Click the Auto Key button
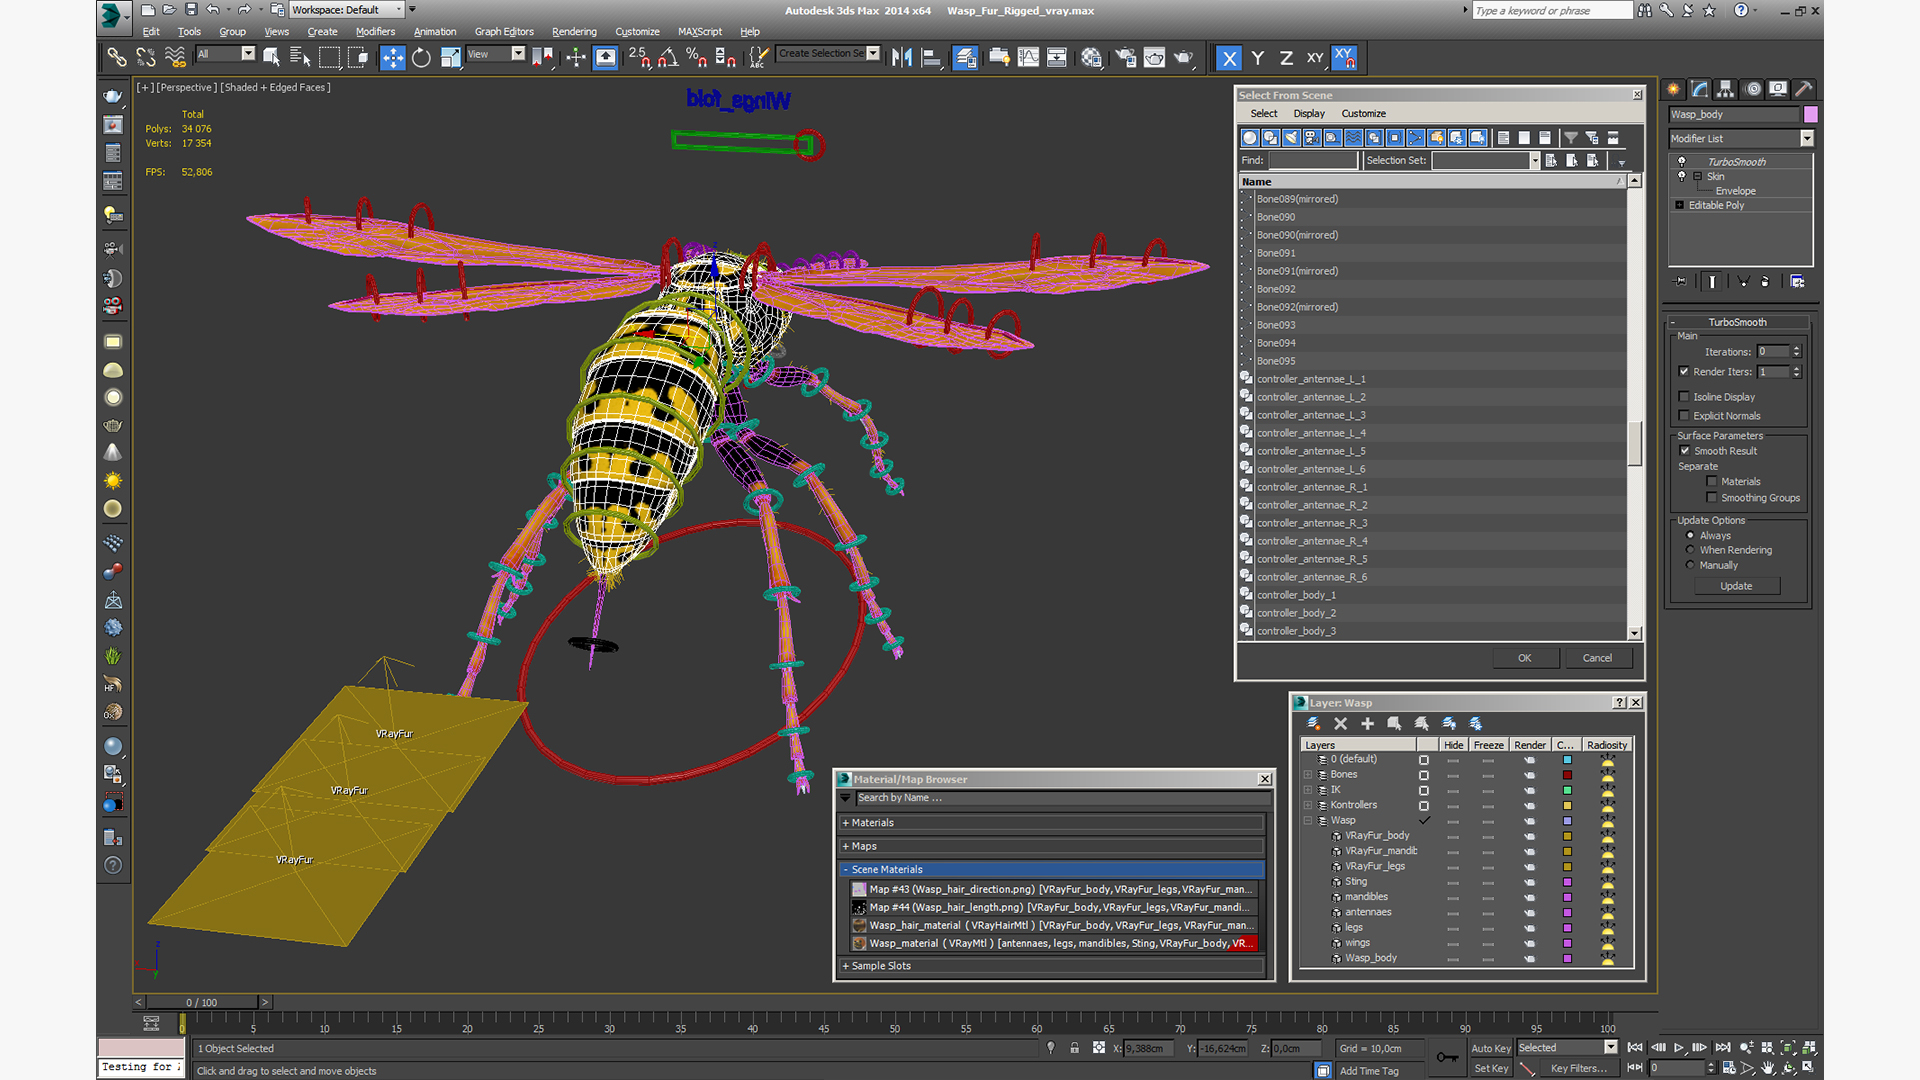The height and width of the screenshot is (1080, 1920). [x=1491, y=1048]
